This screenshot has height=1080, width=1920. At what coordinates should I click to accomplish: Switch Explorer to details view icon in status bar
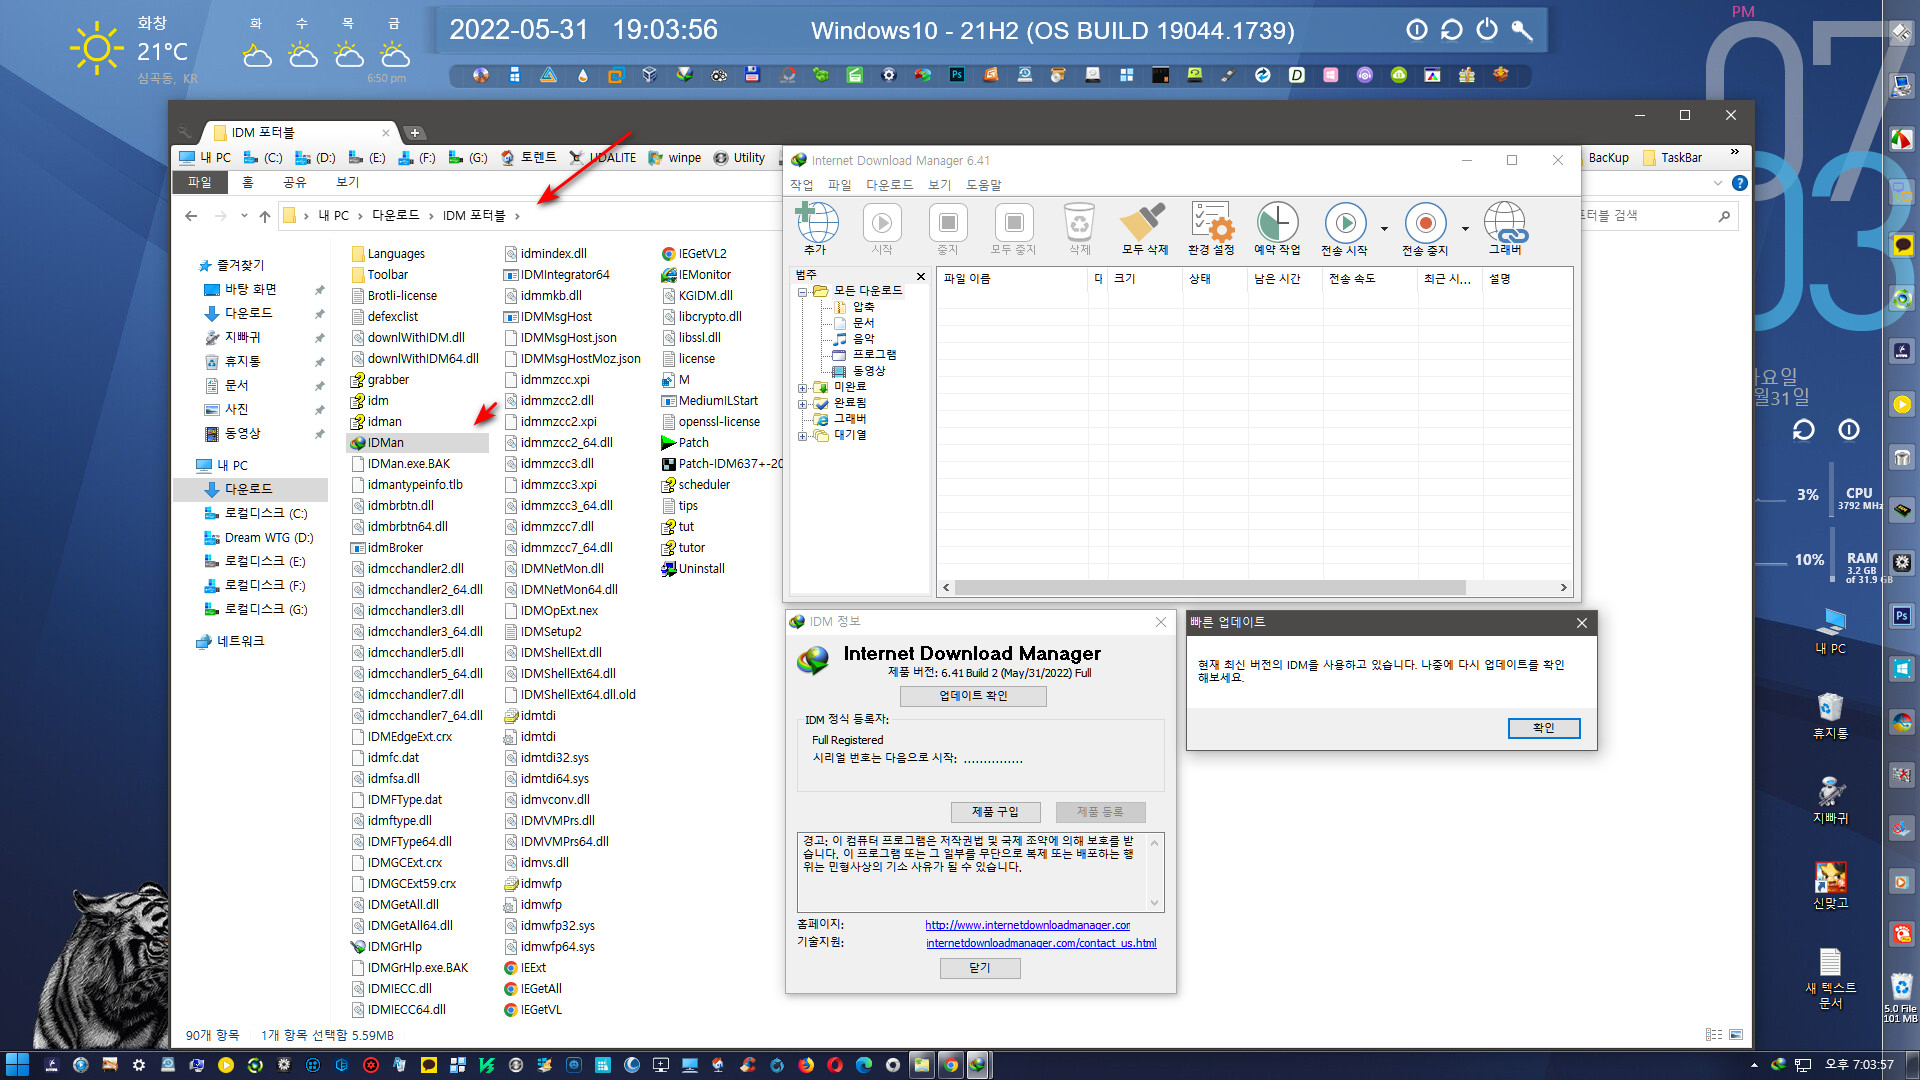1714,1035
